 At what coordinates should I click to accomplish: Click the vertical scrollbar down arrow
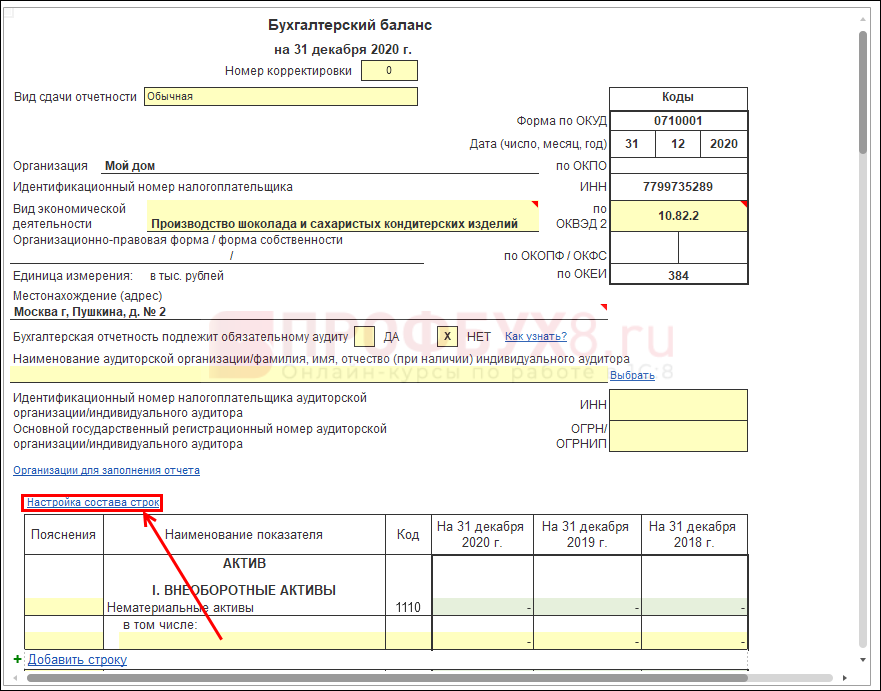point(862,660)
